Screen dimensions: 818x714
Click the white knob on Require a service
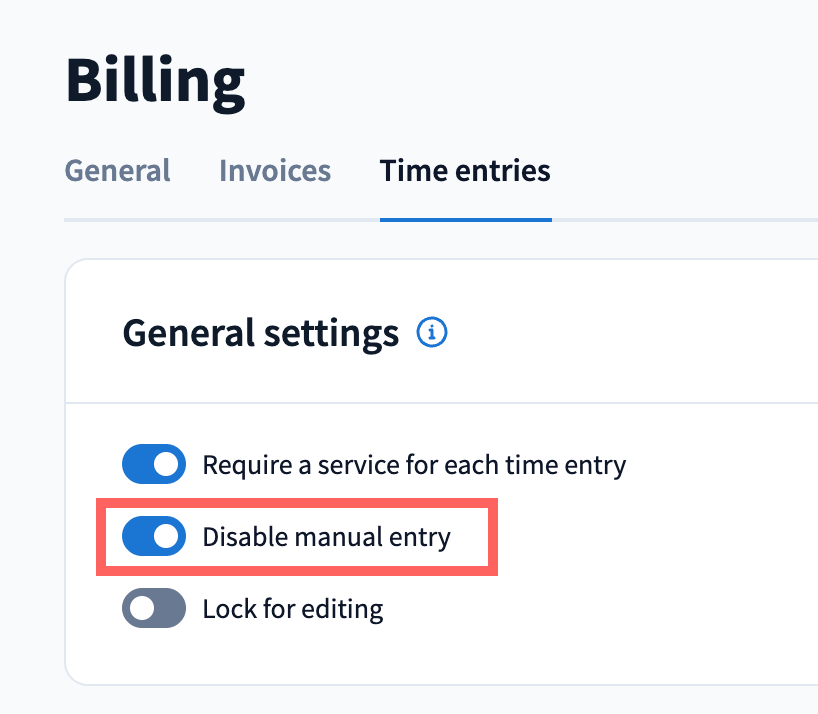click(x=167, y=464)
